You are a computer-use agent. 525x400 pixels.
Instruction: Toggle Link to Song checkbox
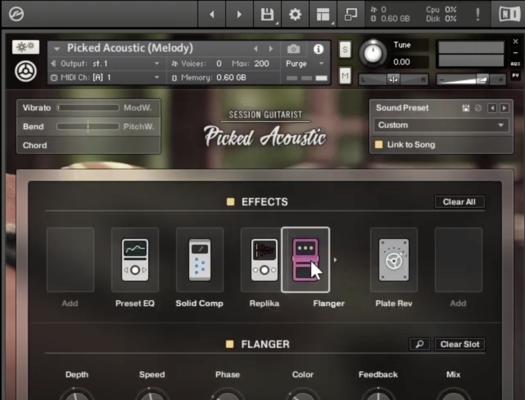click(379, 145)
